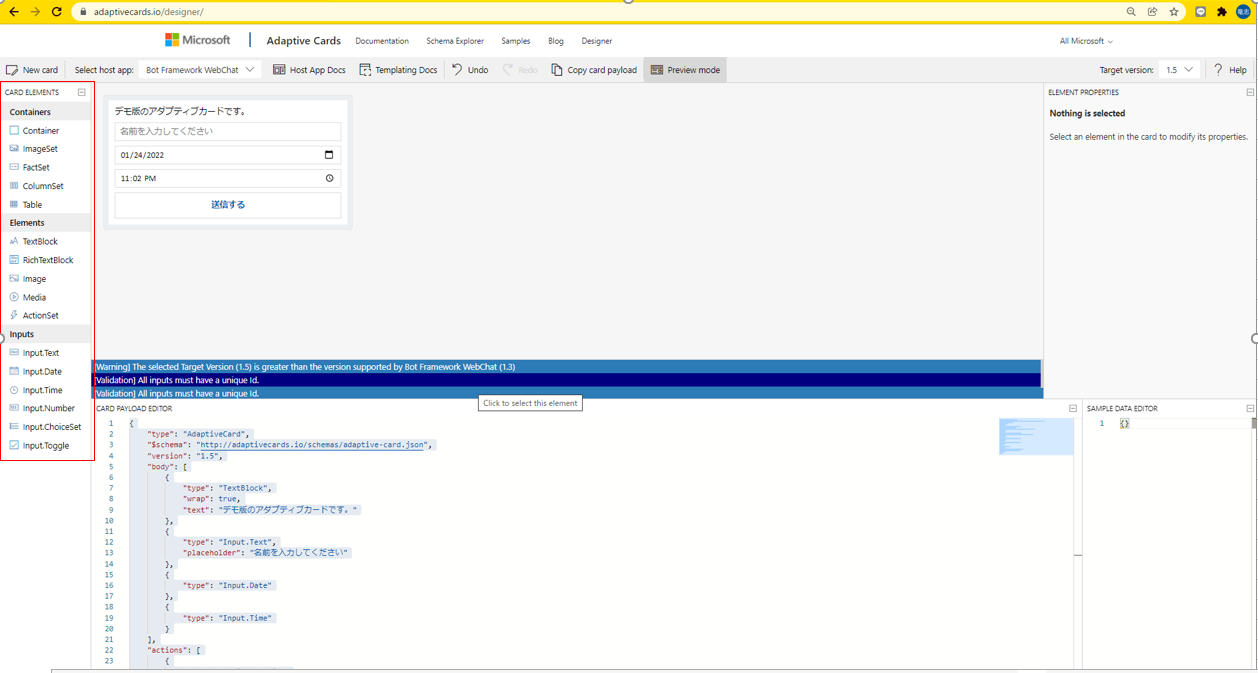Screen dimensions: 1258x673
Task: Select the Input.Toggle element
Action: coord(39,446)
